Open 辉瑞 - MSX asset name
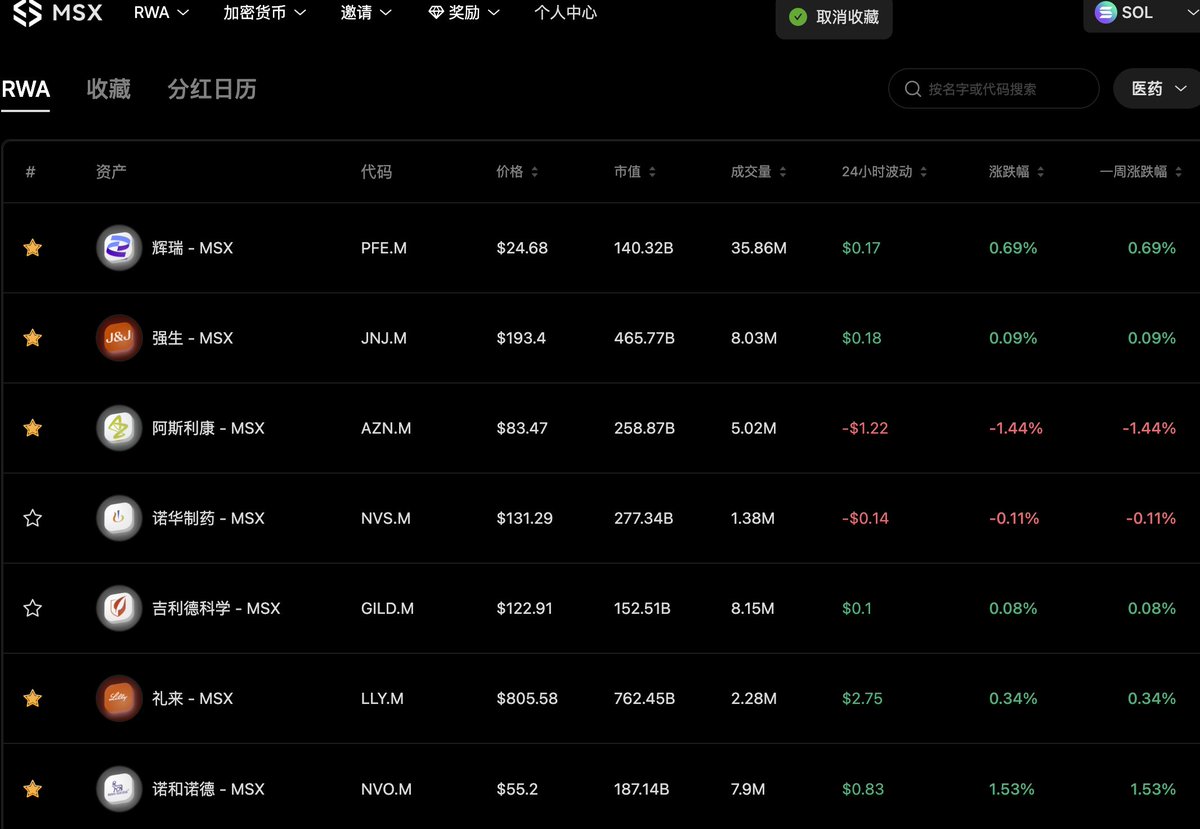 (x=192, y=248)
